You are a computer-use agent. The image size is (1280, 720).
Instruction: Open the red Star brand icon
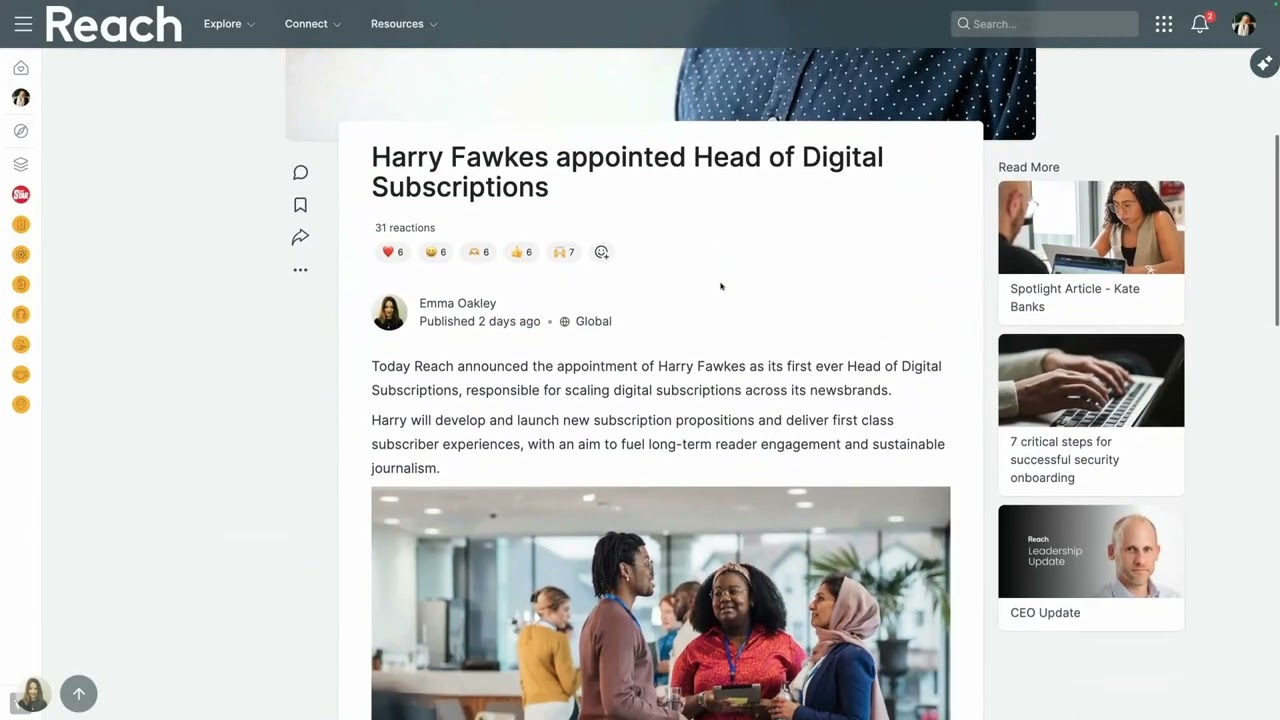pyautogui.click(x=21, y=194)
